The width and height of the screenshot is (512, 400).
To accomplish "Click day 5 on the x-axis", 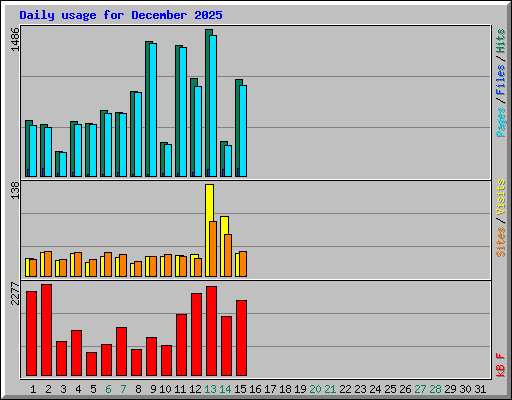I will tap(93, 389).
